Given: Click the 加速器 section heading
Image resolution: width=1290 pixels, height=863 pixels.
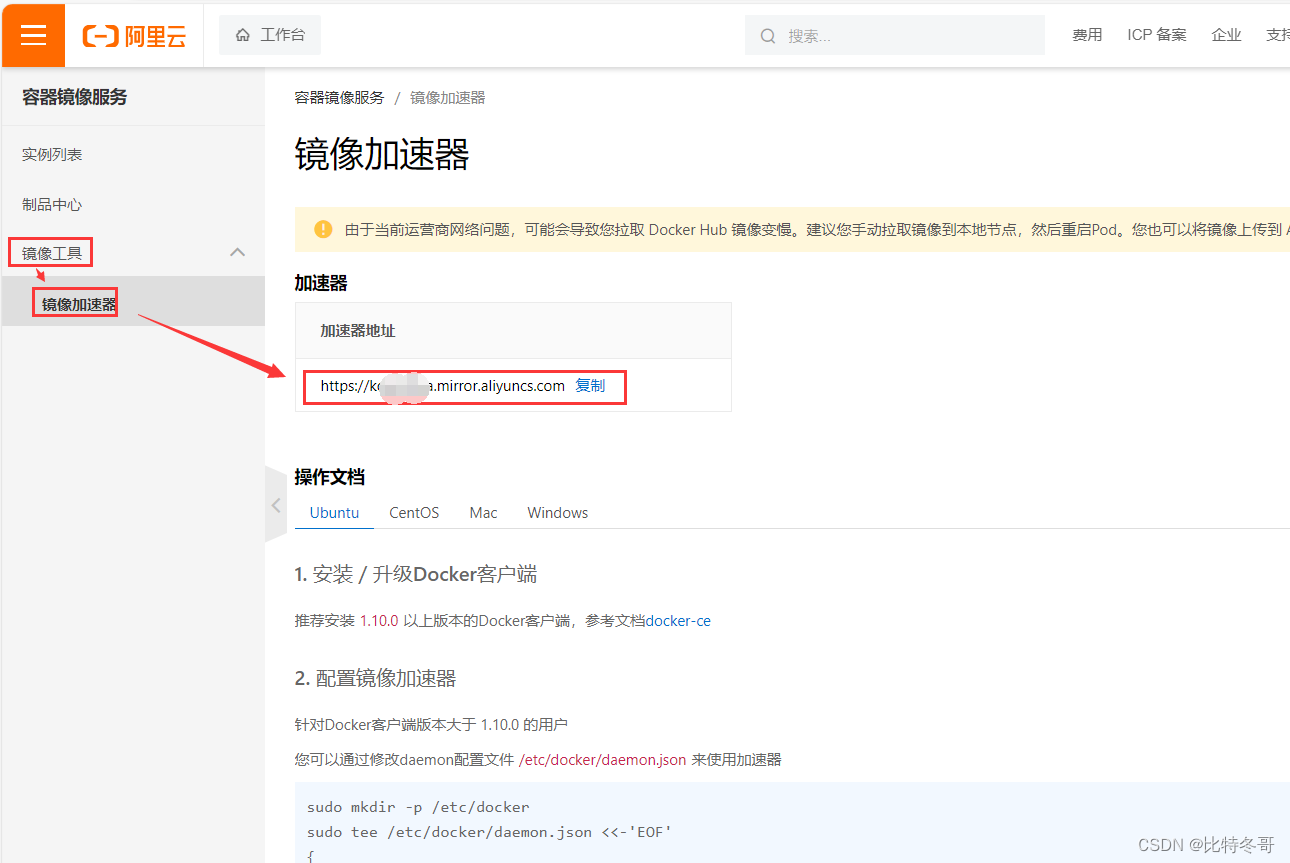Looking at the screenshot, I should pyautogui.click(x=321, y=283).
